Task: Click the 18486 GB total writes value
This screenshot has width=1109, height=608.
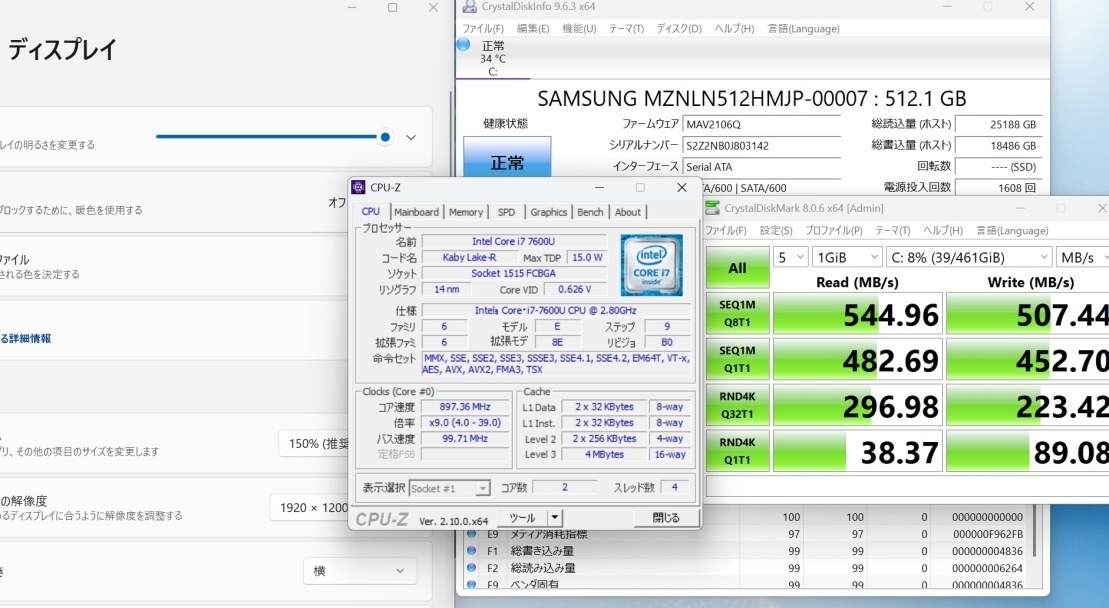Action: (998, 146)
